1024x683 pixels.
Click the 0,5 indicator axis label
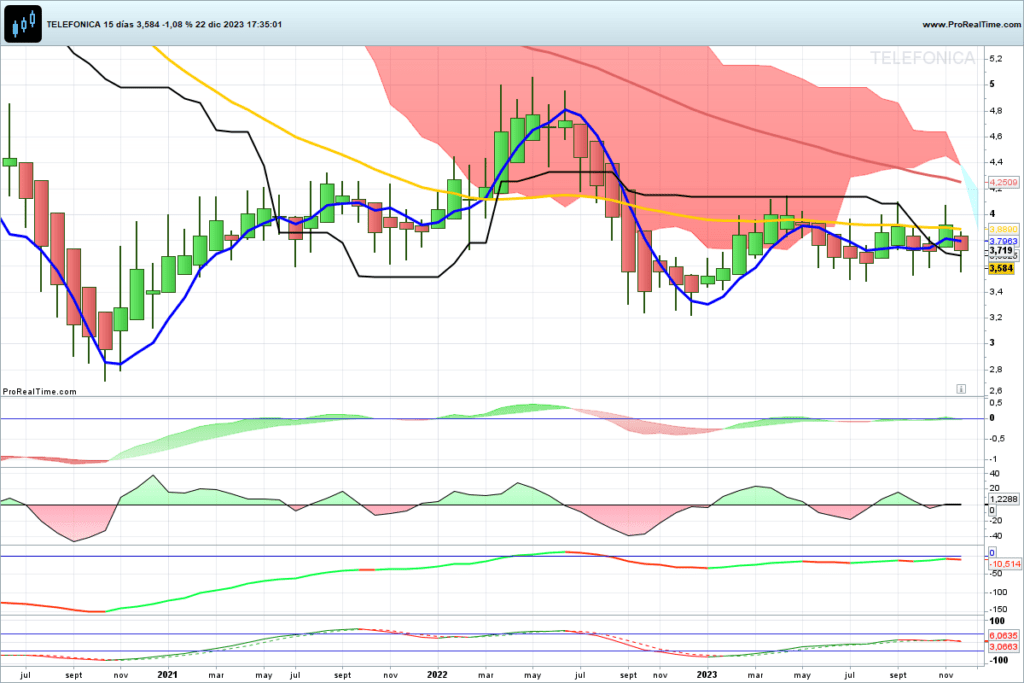pos(996,403)
